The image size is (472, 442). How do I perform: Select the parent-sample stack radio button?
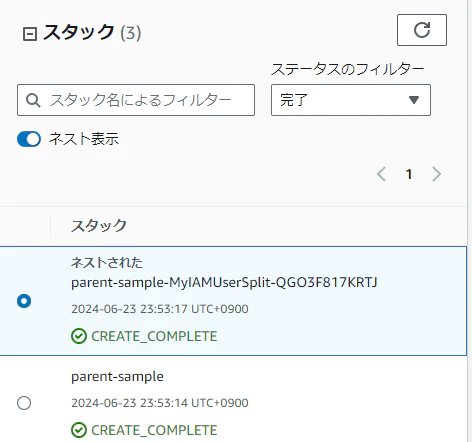tap(24, 403)
